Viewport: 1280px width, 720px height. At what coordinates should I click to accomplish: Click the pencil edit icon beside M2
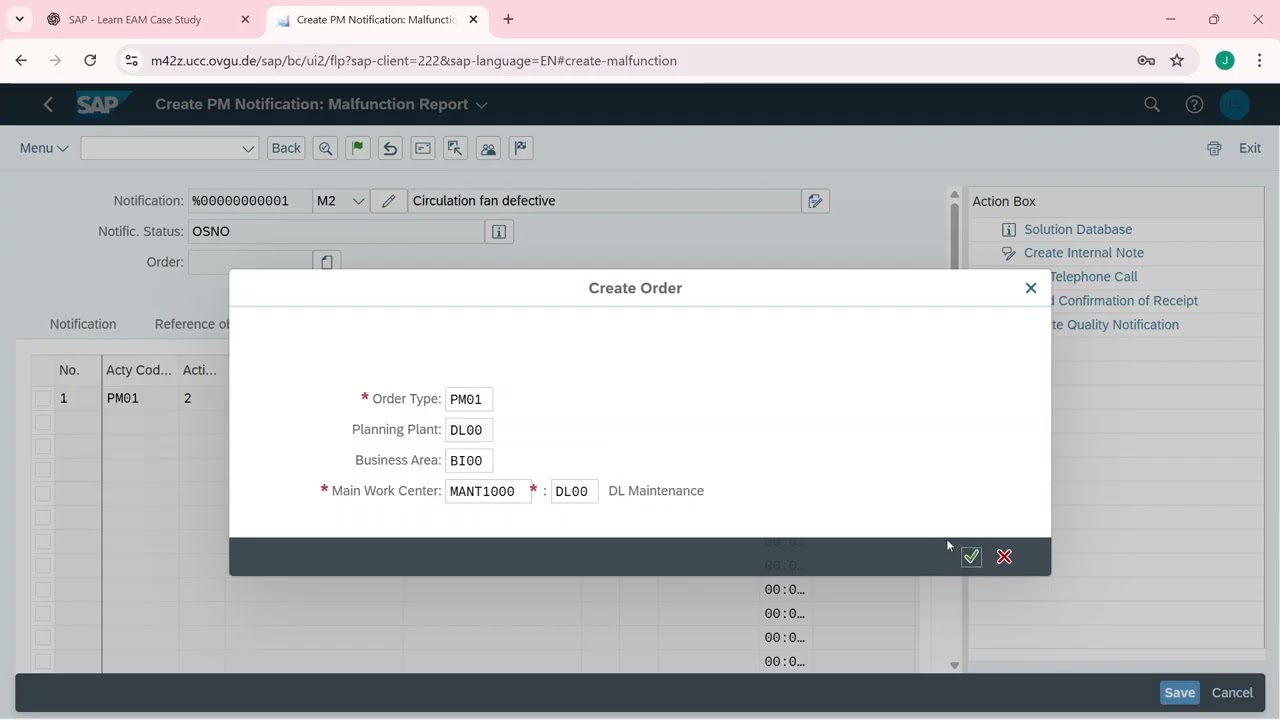(389, 201)
